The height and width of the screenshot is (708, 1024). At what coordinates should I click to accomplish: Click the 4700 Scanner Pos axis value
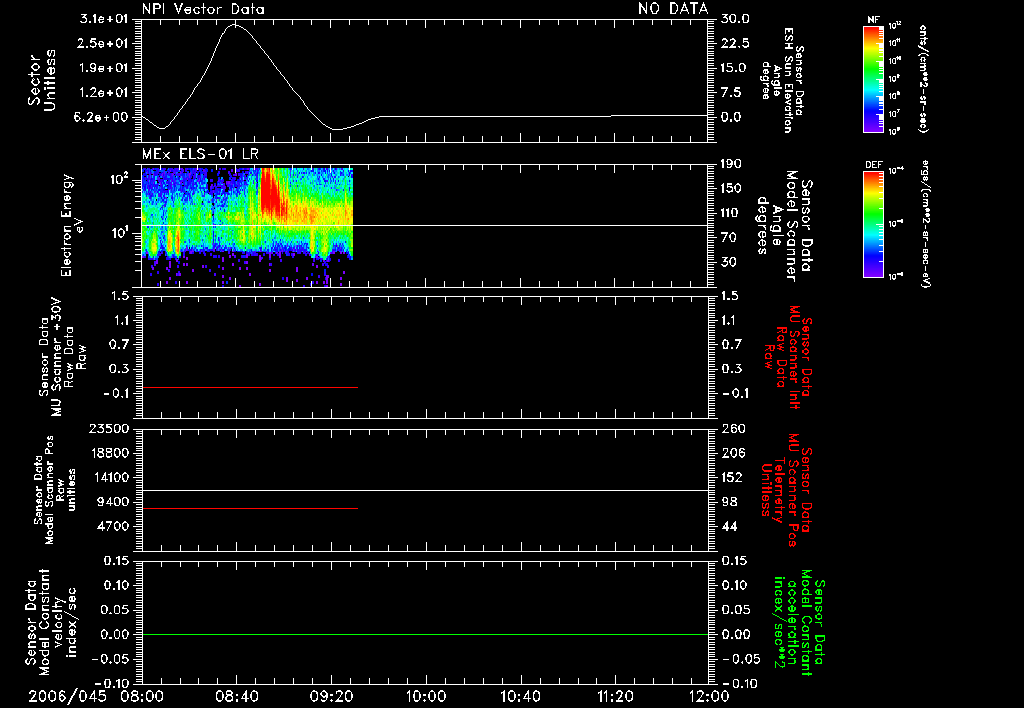tap(112, 526)
